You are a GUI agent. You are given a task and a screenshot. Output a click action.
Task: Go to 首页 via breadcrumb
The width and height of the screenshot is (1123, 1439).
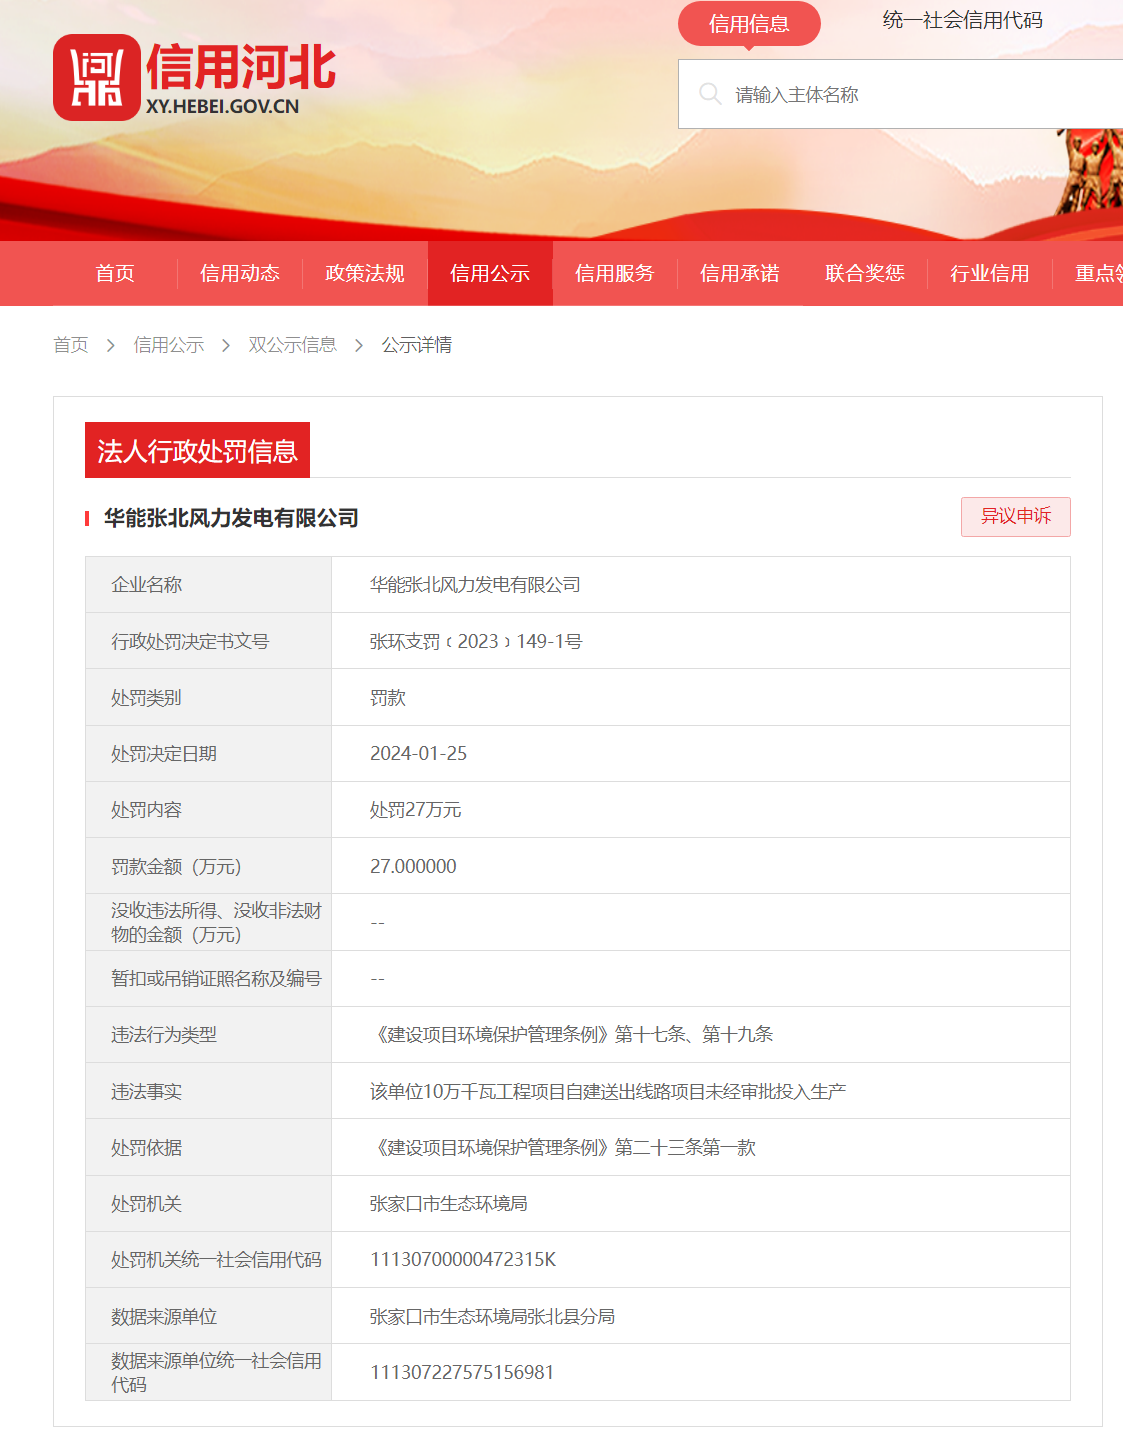(71, 345)
